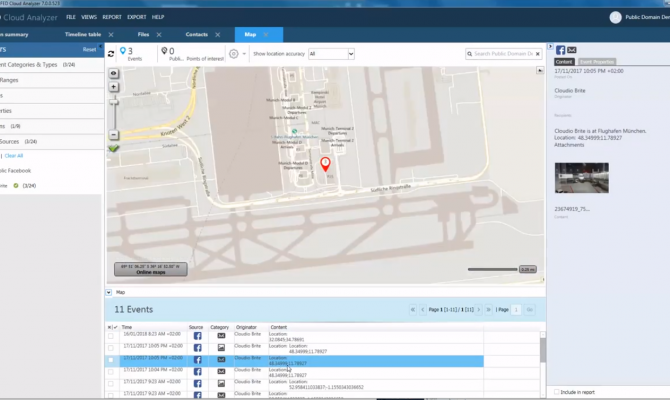This screenshot has height=400, width=670.
Task: Click the map refresh icon
Action: point(112,54)
